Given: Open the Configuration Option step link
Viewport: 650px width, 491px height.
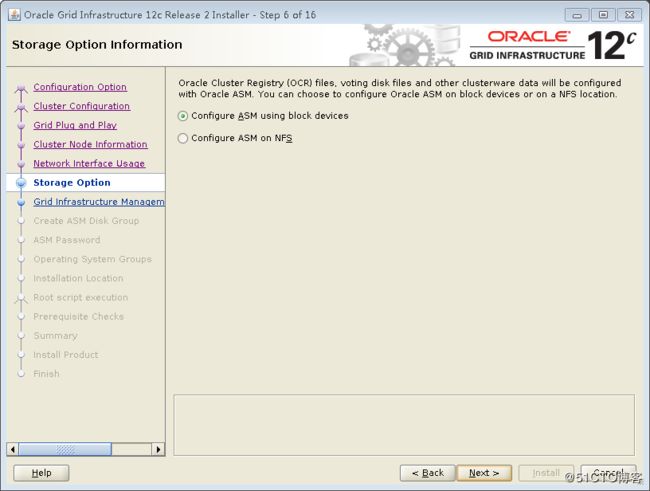Looking at the screenshot, I should (x=80, y=87).
